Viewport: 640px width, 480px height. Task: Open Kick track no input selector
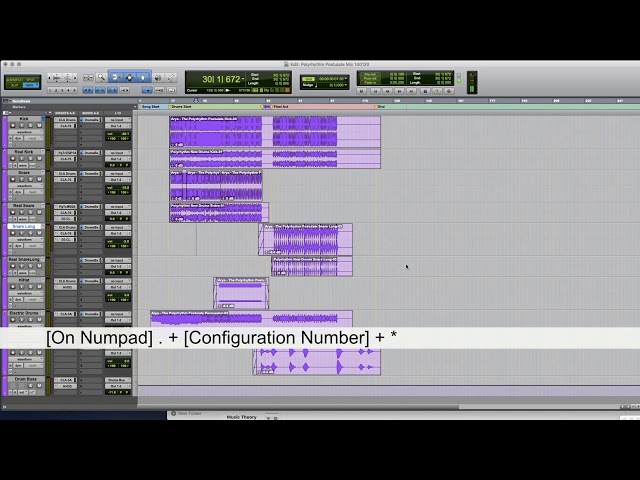[118, 120]
